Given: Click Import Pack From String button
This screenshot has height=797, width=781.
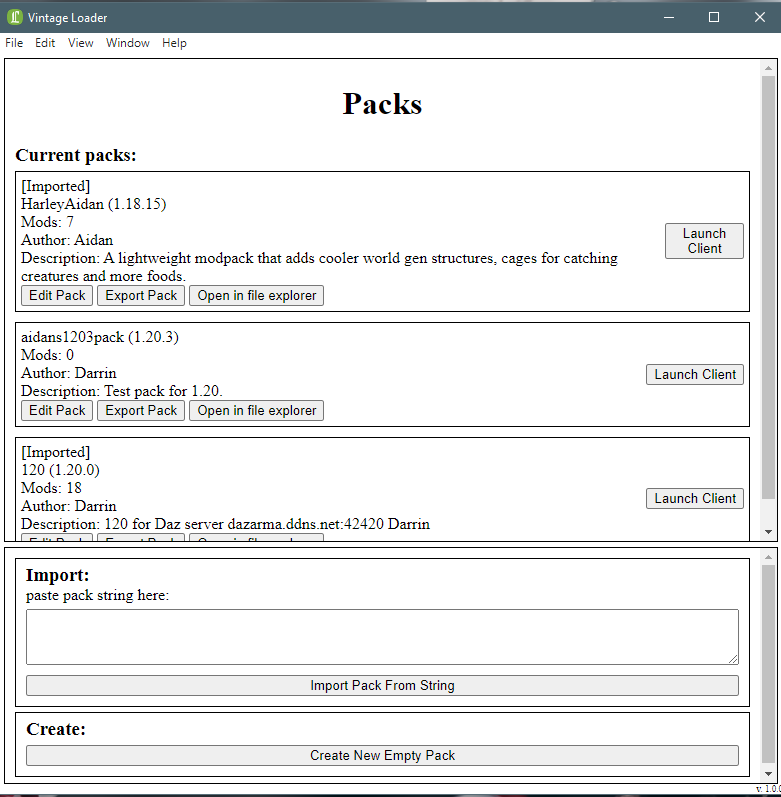Looking at the screenshot, I should (x=382, y=686).
